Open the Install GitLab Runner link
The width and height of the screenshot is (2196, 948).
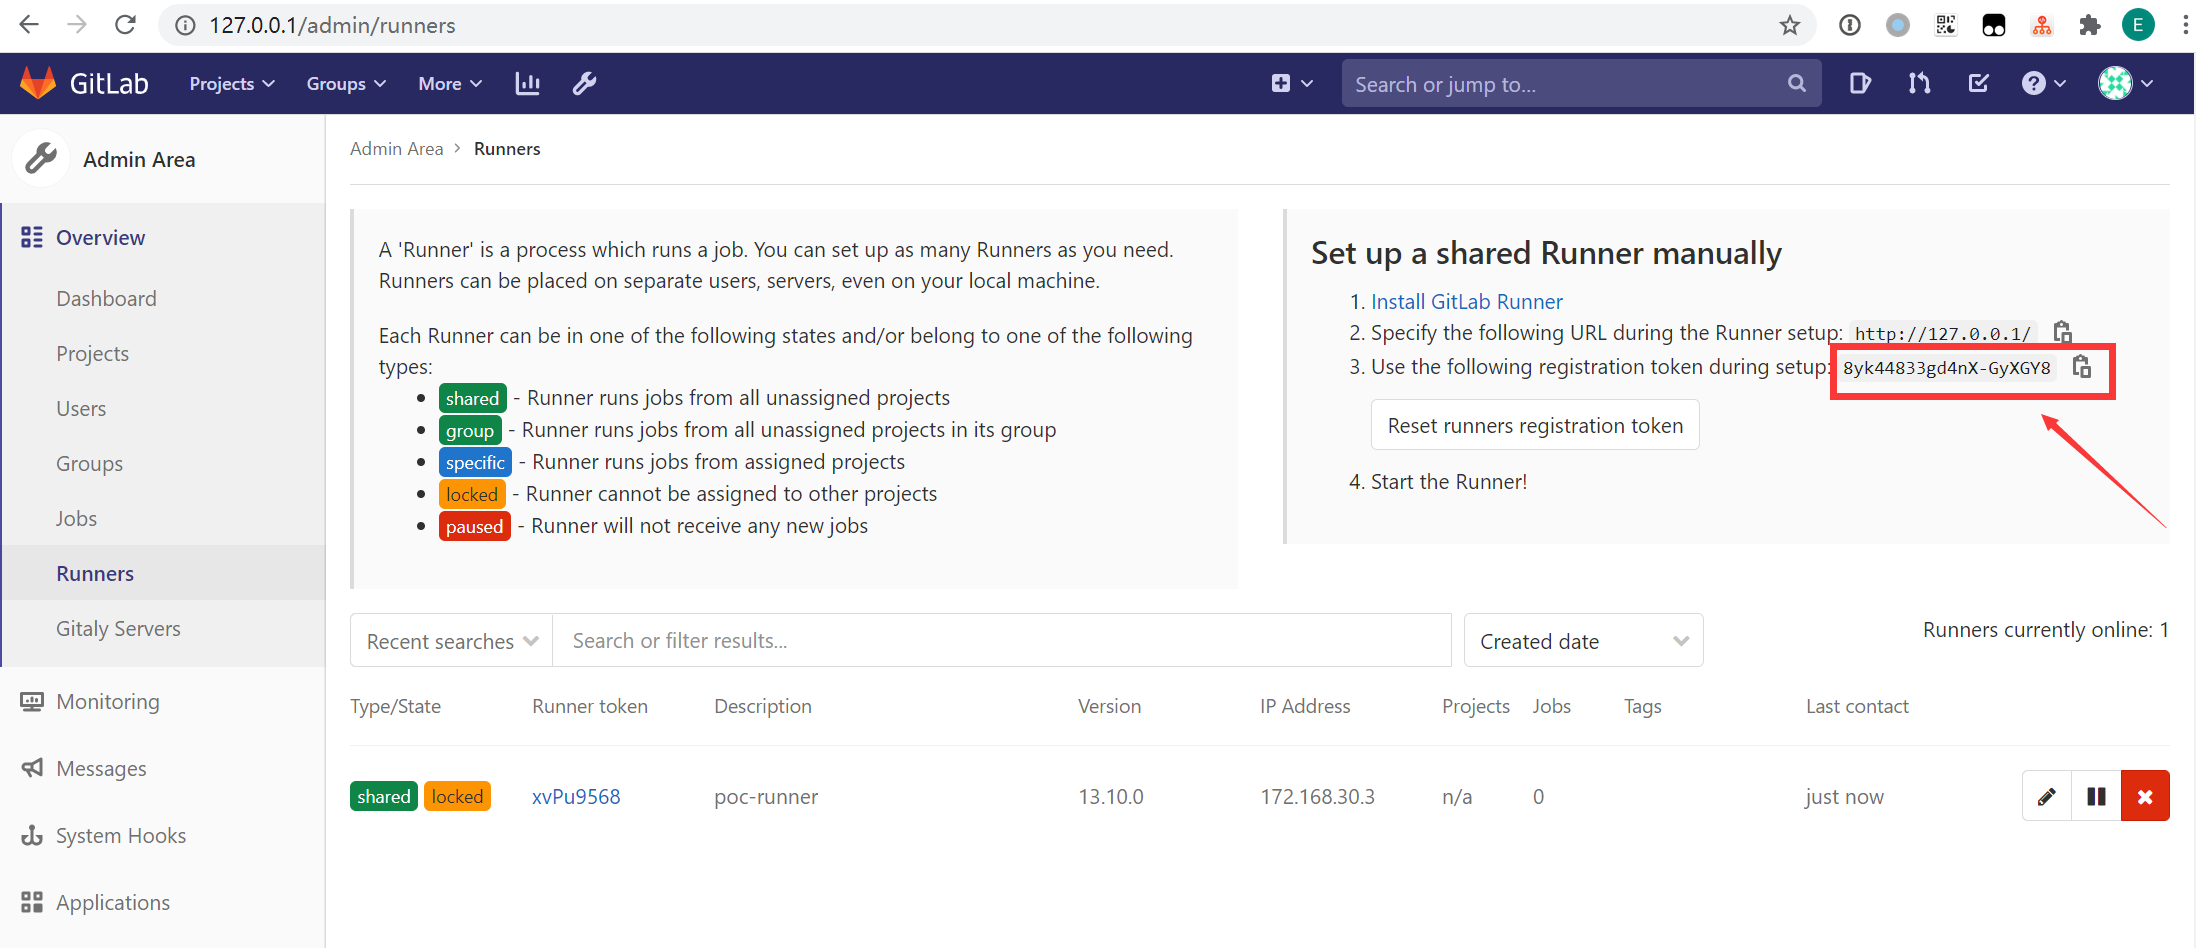[1466, 302]
